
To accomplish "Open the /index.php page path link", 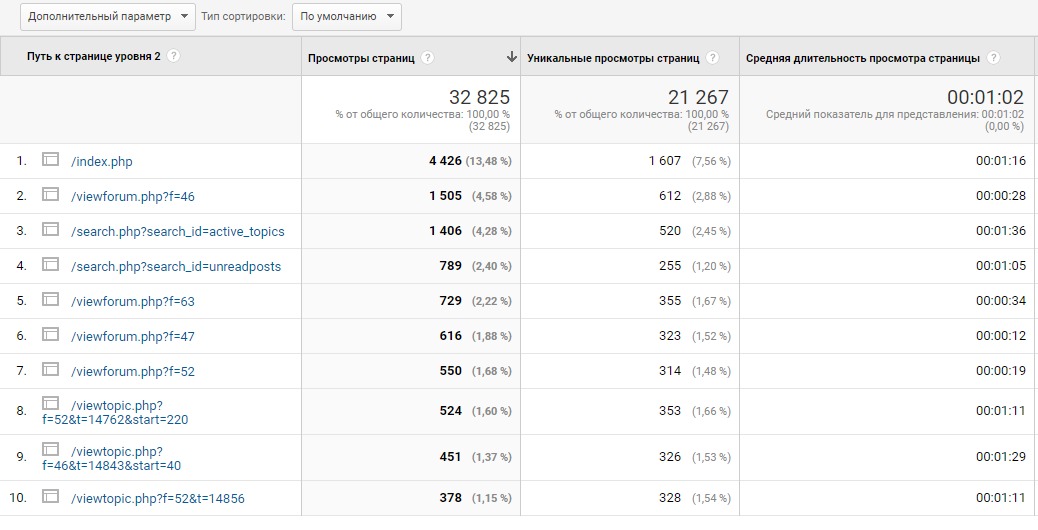I will click(101, 161).
